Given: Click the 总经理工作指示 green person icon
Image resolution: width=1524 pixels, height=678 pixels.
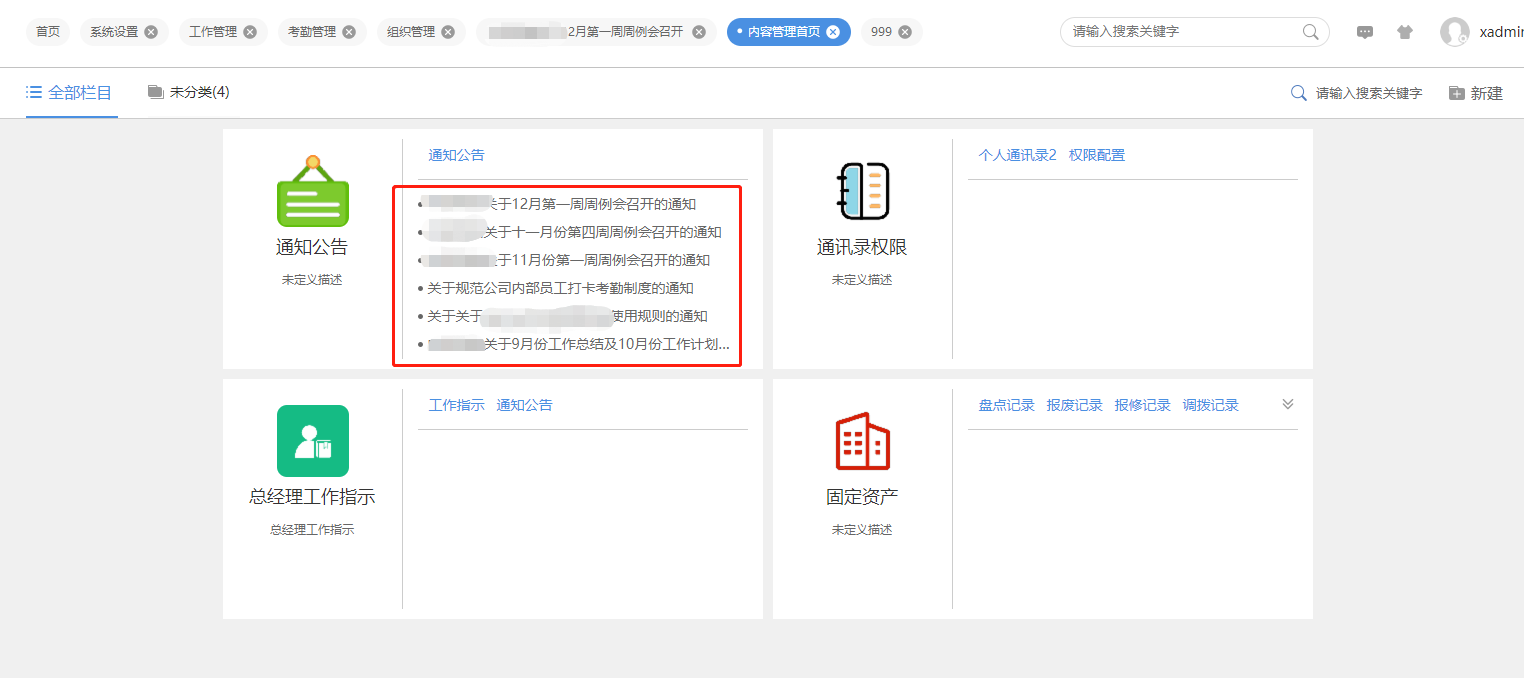Looking at the screenshot, I should [312, 441].
